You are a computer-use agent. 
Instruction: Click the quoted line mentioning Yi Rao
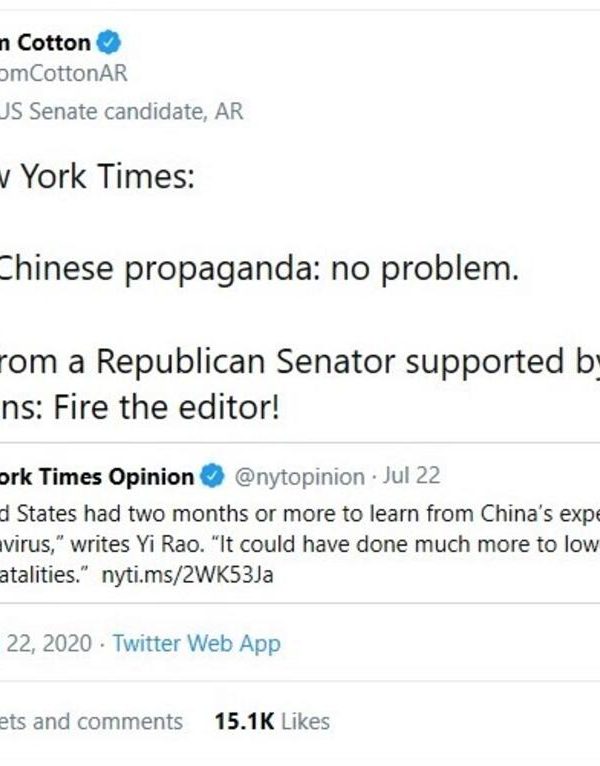click(x=300, y=543)
